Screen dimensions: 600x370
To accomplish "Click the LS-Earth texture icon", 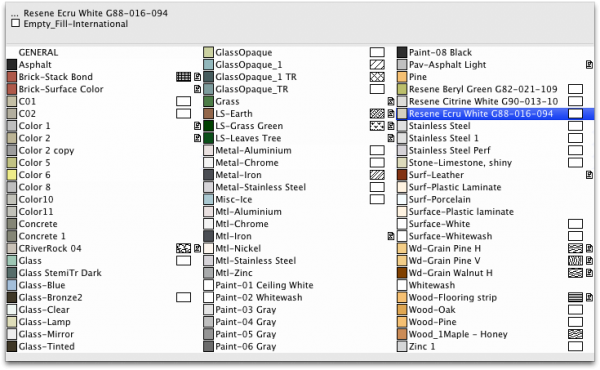I will tap(391, 114).
